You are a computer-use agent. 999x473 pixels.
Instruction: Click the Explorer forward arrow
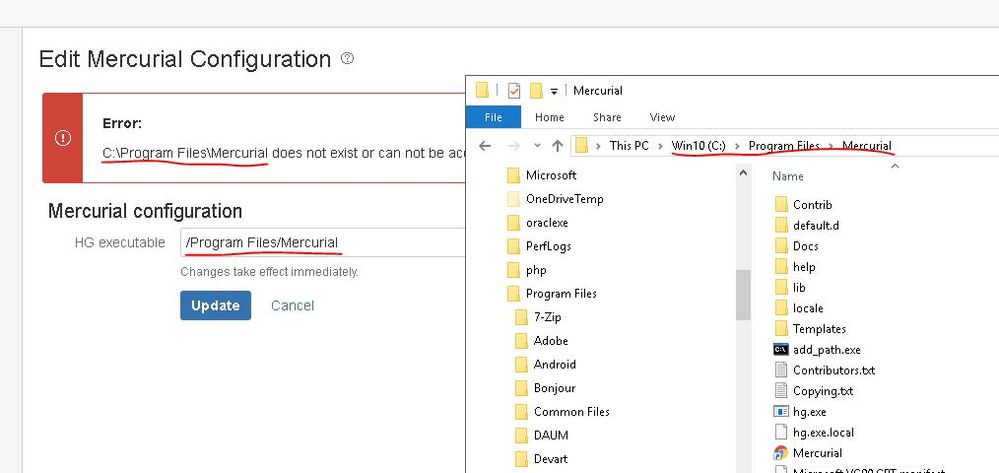[x=514, y=146]
